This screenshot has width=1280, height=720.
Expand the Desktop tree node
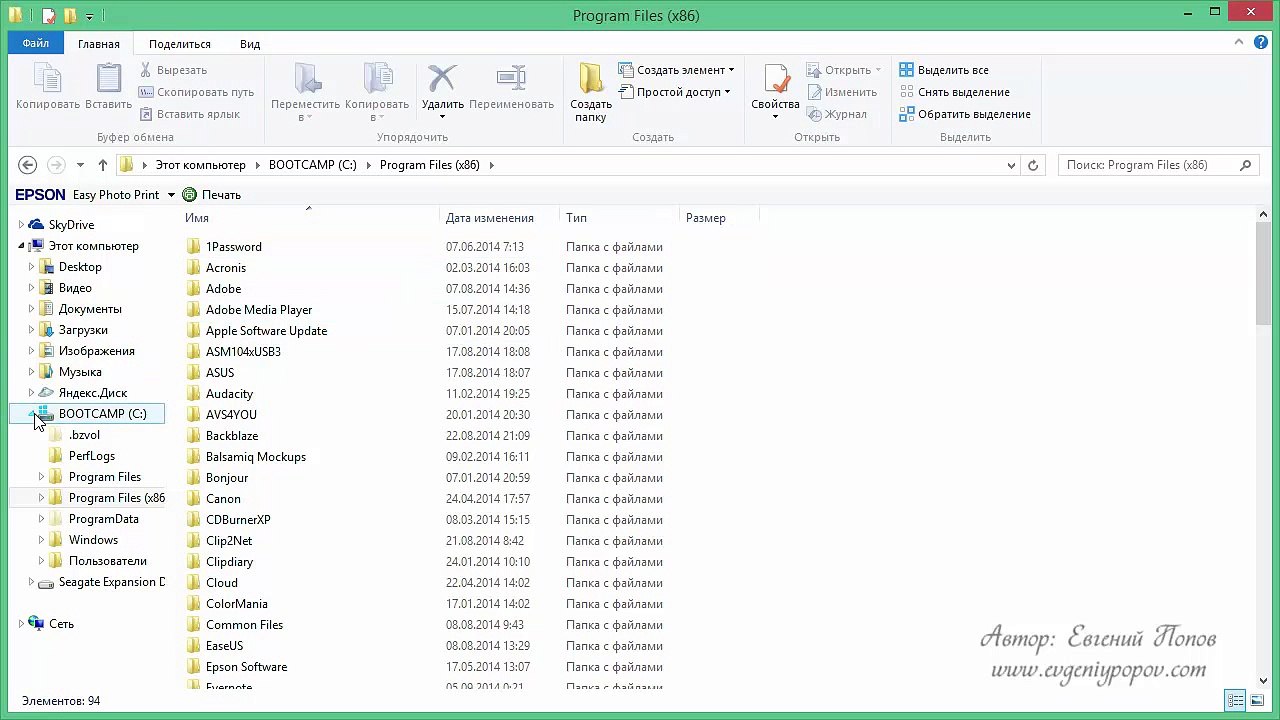click(x=31, y=267)
